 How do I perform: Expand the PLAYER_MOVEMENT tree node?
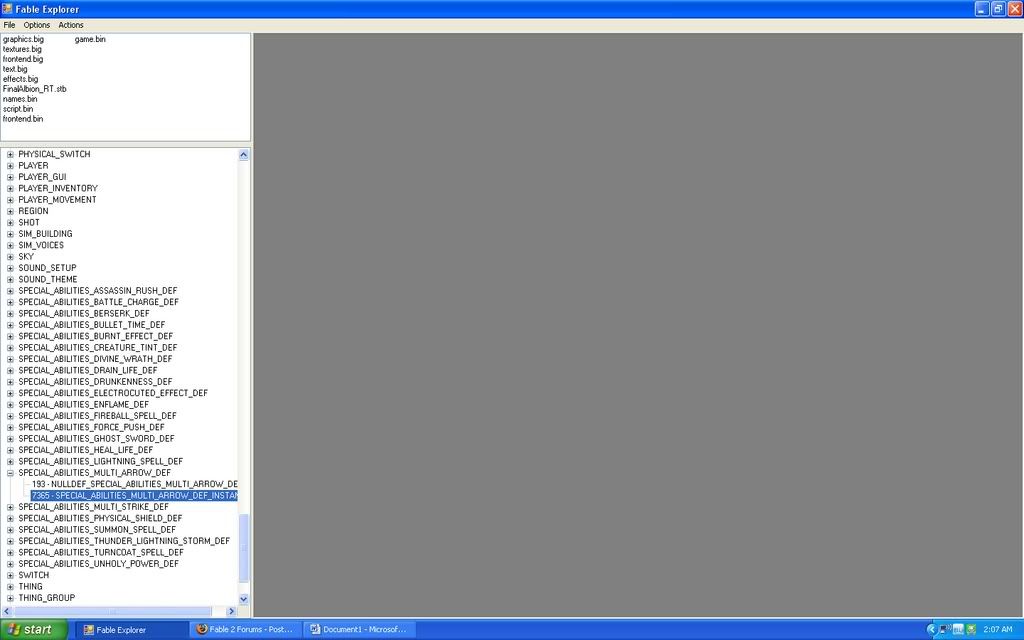point(10,200)
